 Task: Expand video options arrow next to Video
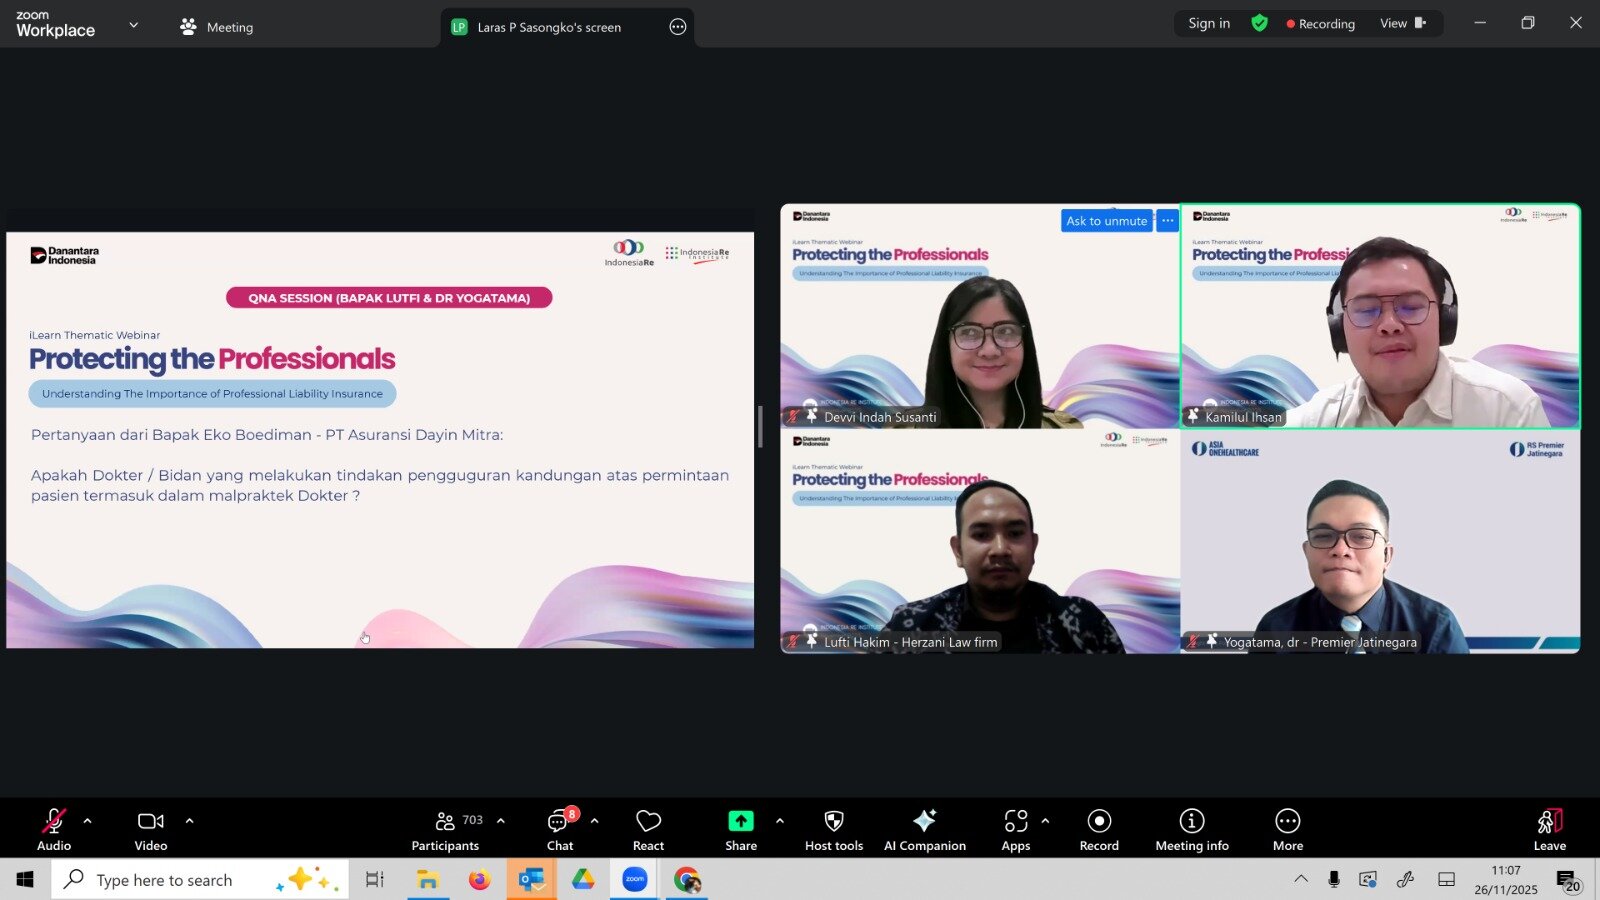189,821
